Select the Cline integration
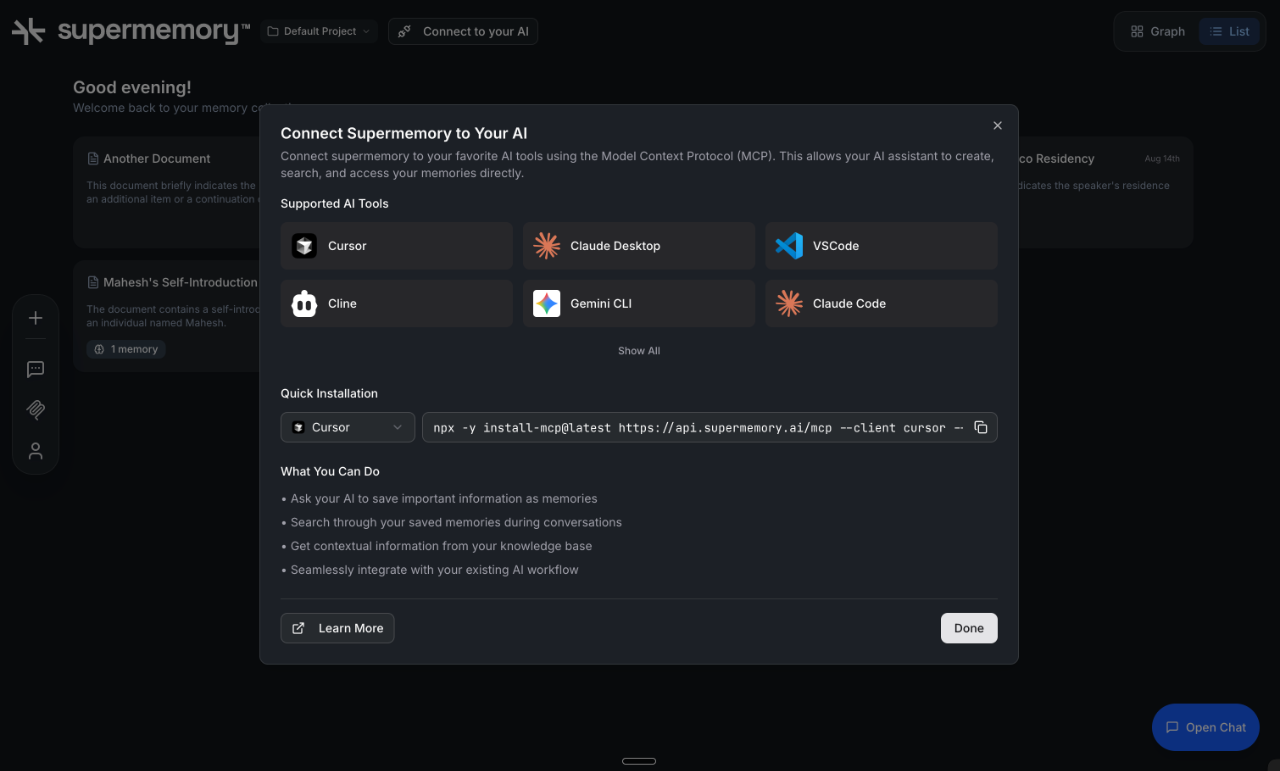Viewport: 1280px width, 771px height. [396, 303]
